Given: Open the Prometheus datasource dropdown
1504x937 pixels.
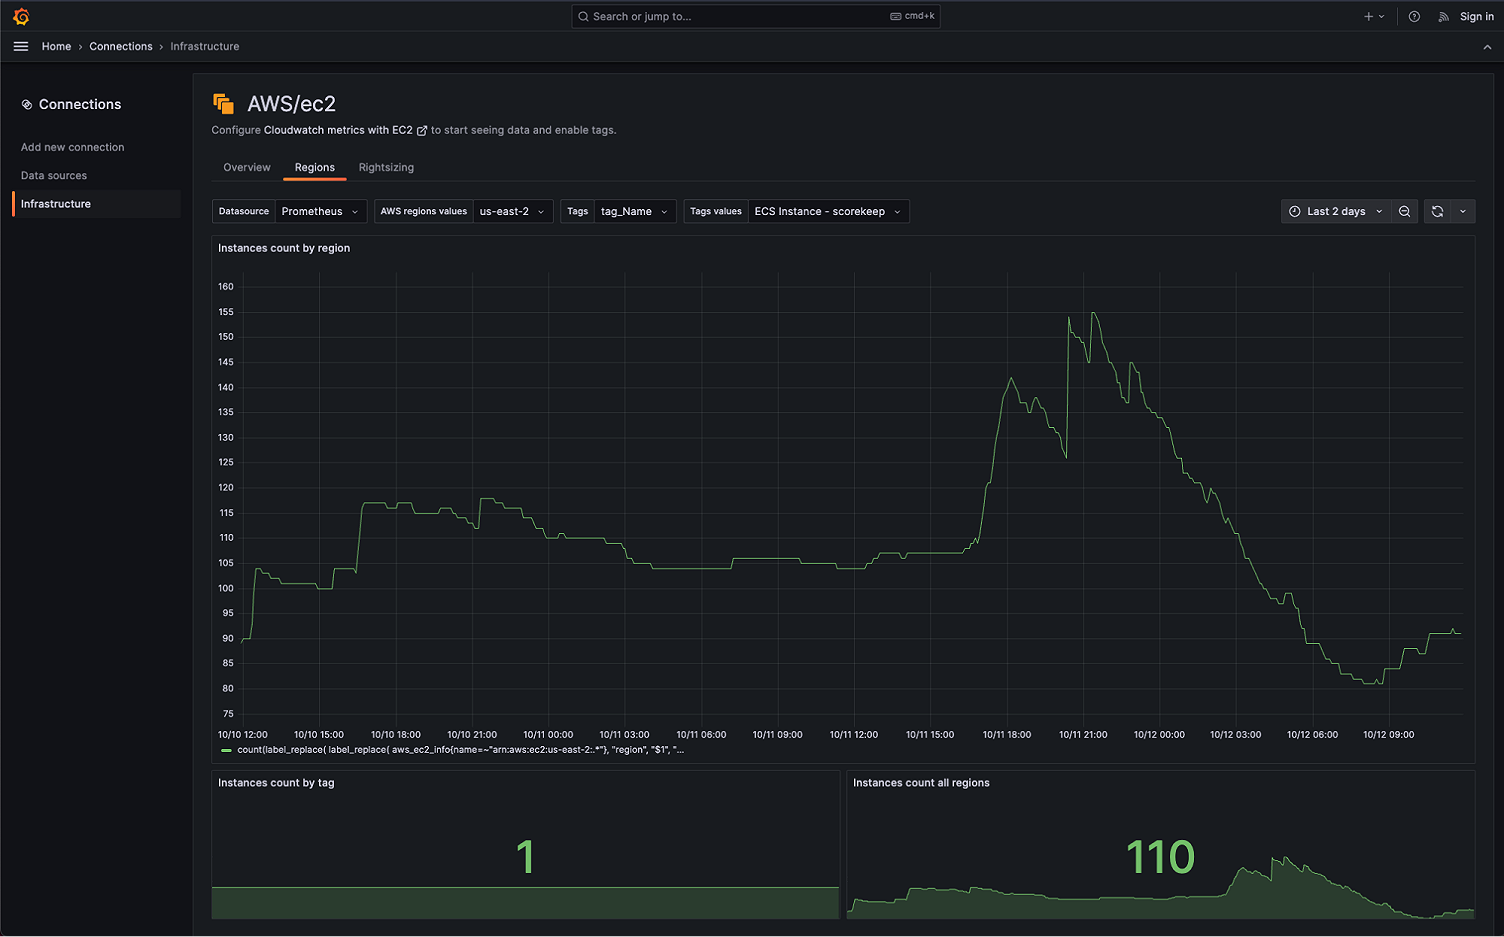Looking at the screenshot, I should point(320,211).
